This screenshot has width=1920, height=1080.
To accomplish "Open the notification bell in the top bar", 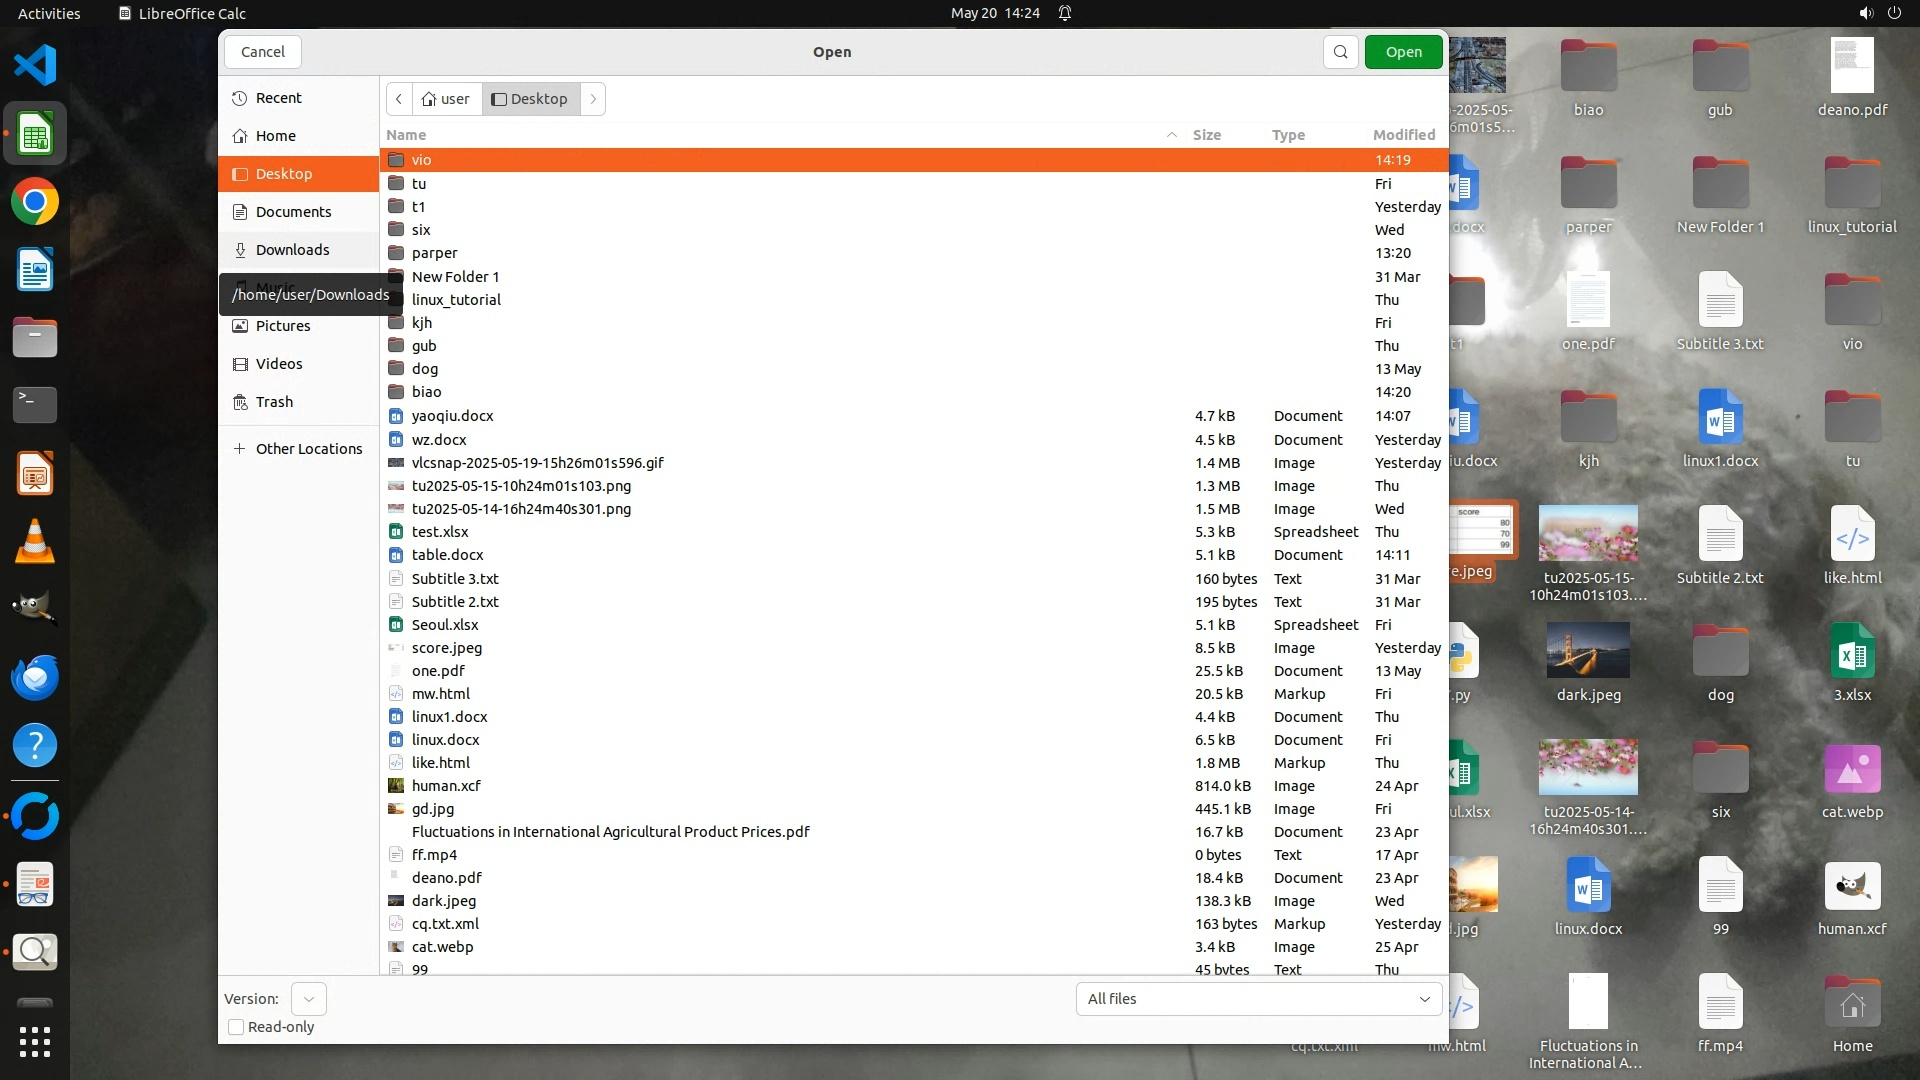I will point(1065,13).
